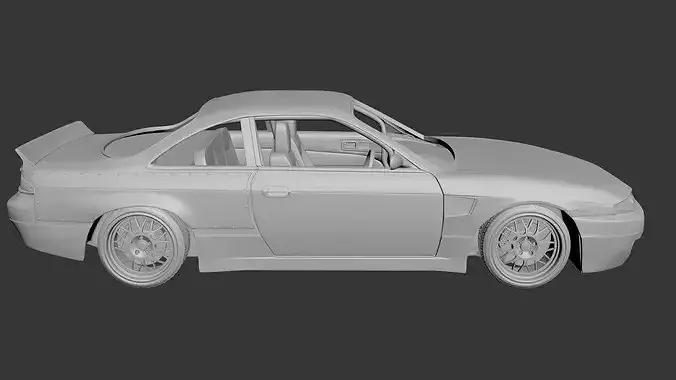Viewport: 676px width, 380px height.
Task: Click the driver door handle
Action: coord(275,192)
